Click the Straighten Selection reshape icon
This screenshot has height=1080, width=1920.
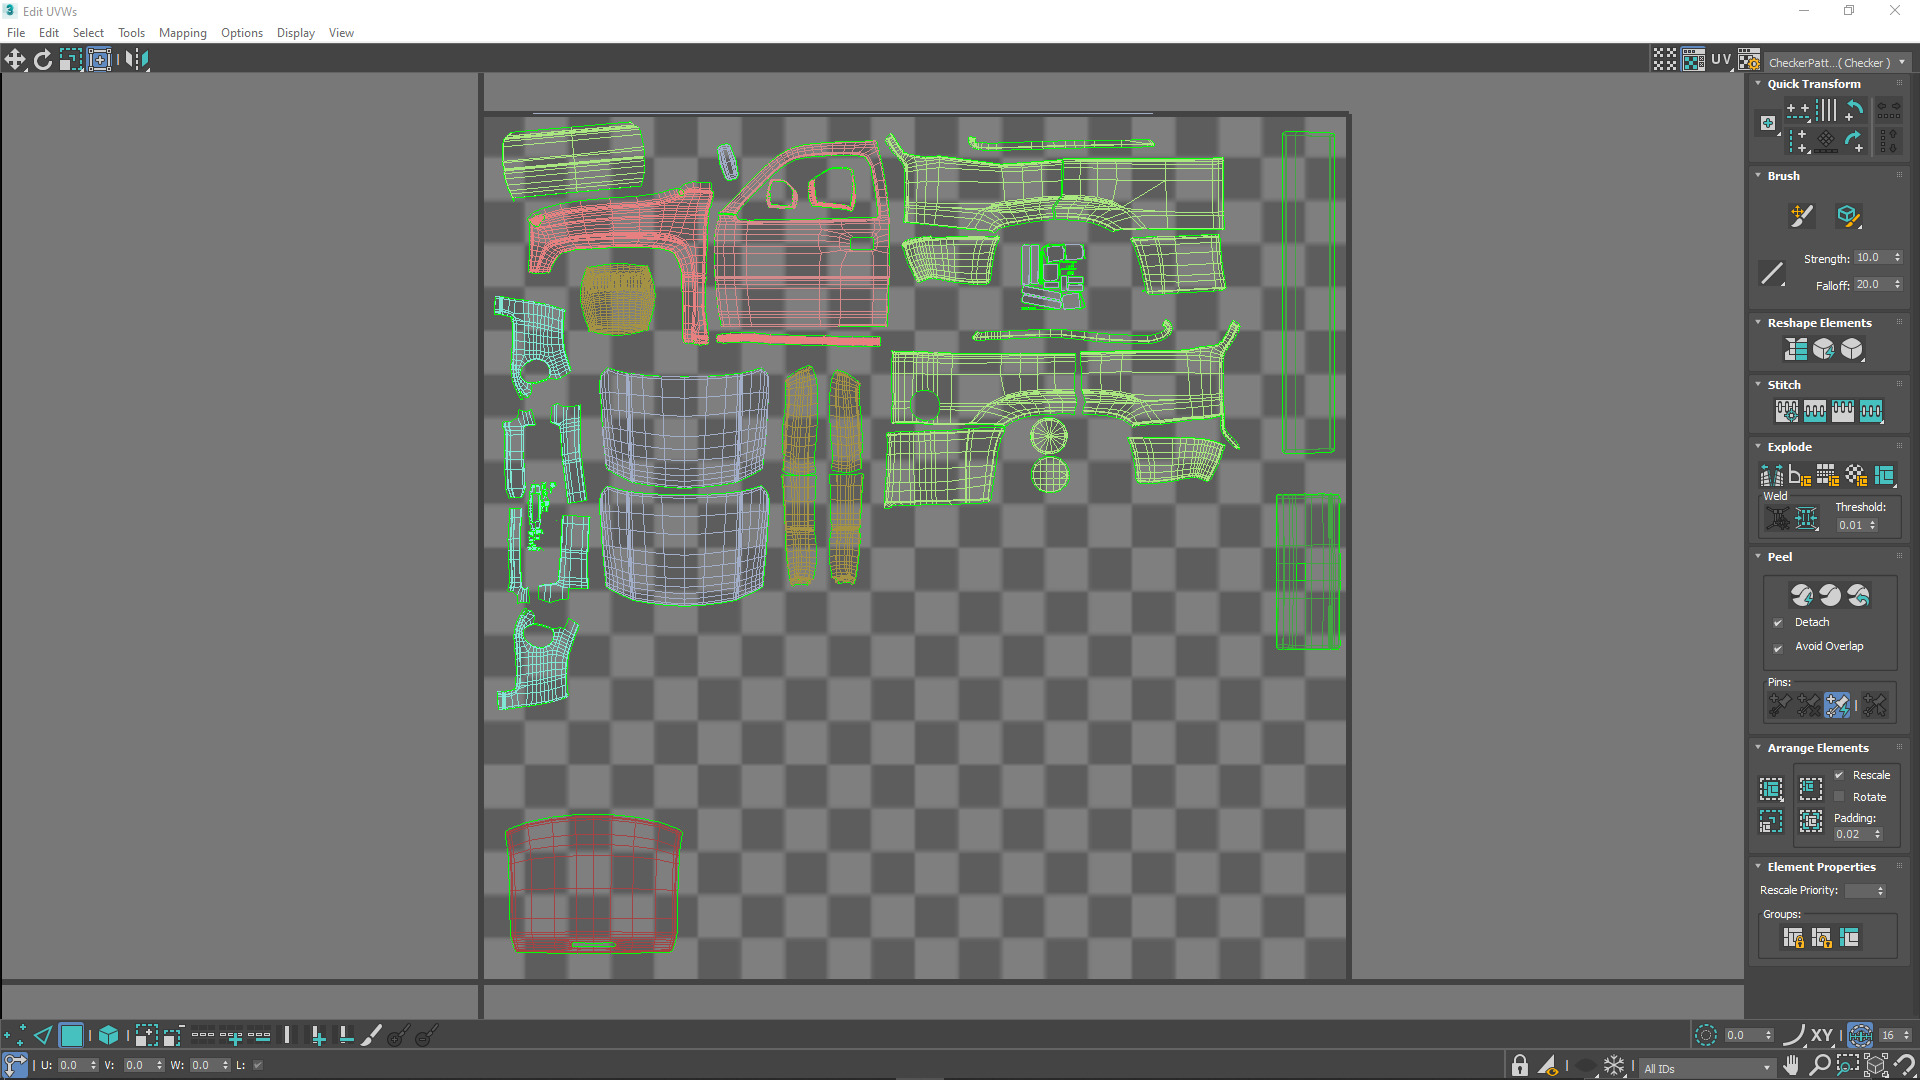(1796, 349)
